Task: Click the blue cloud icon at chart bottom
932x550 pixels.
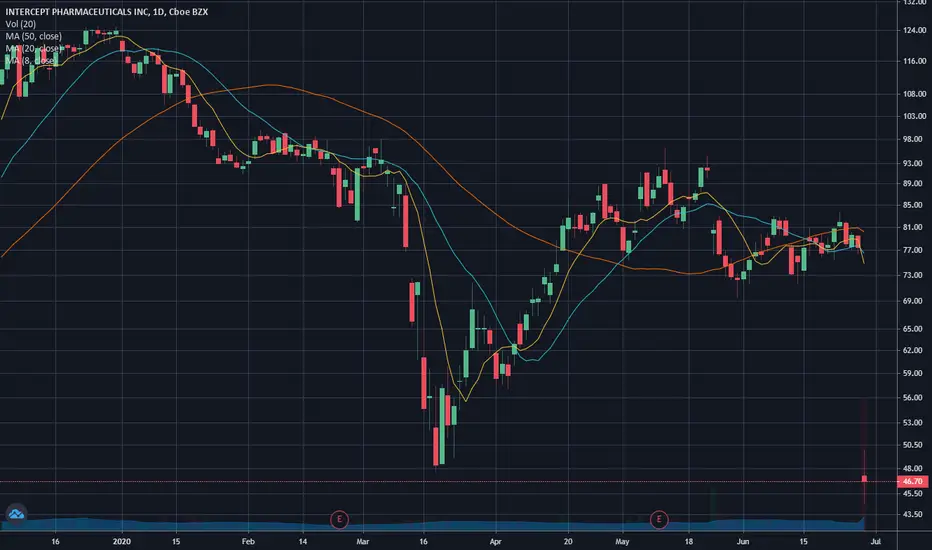Action: (16, 514)
